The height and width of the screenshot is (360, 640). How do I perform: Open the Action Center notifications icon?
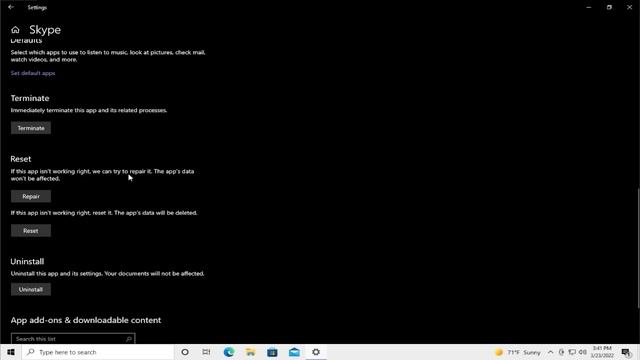[626, 352]
